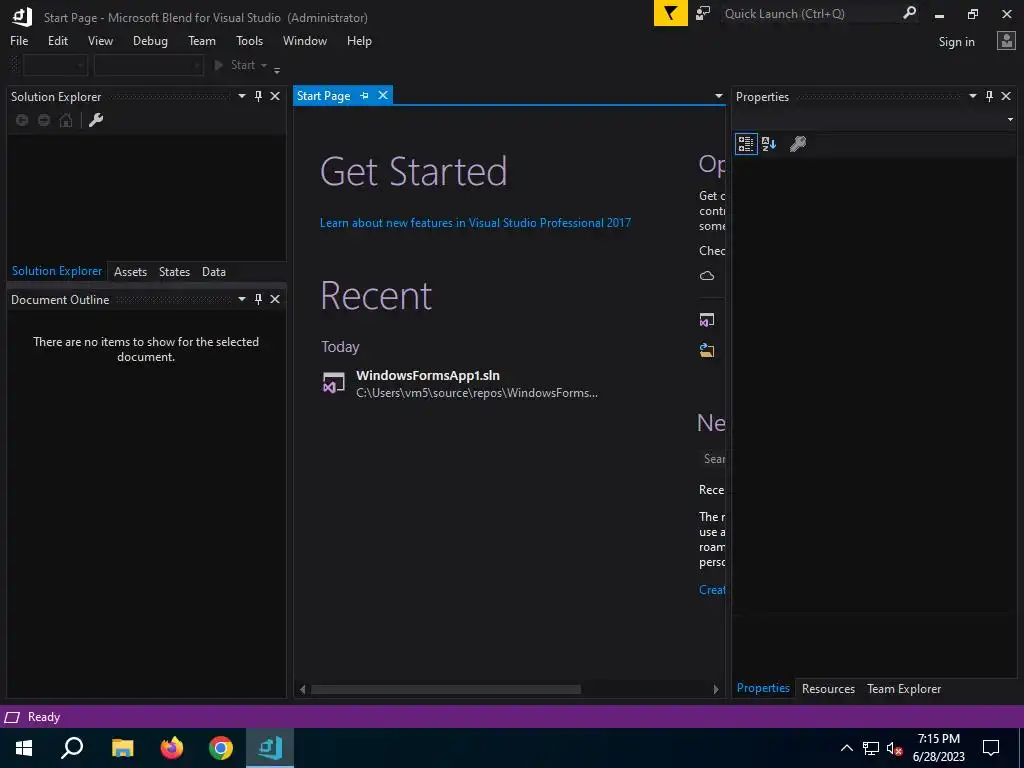Click Solution Explorer Back arrow icon
Image resolution: width=1024 pixels, height=768 pixels.
tap(22, 120)
